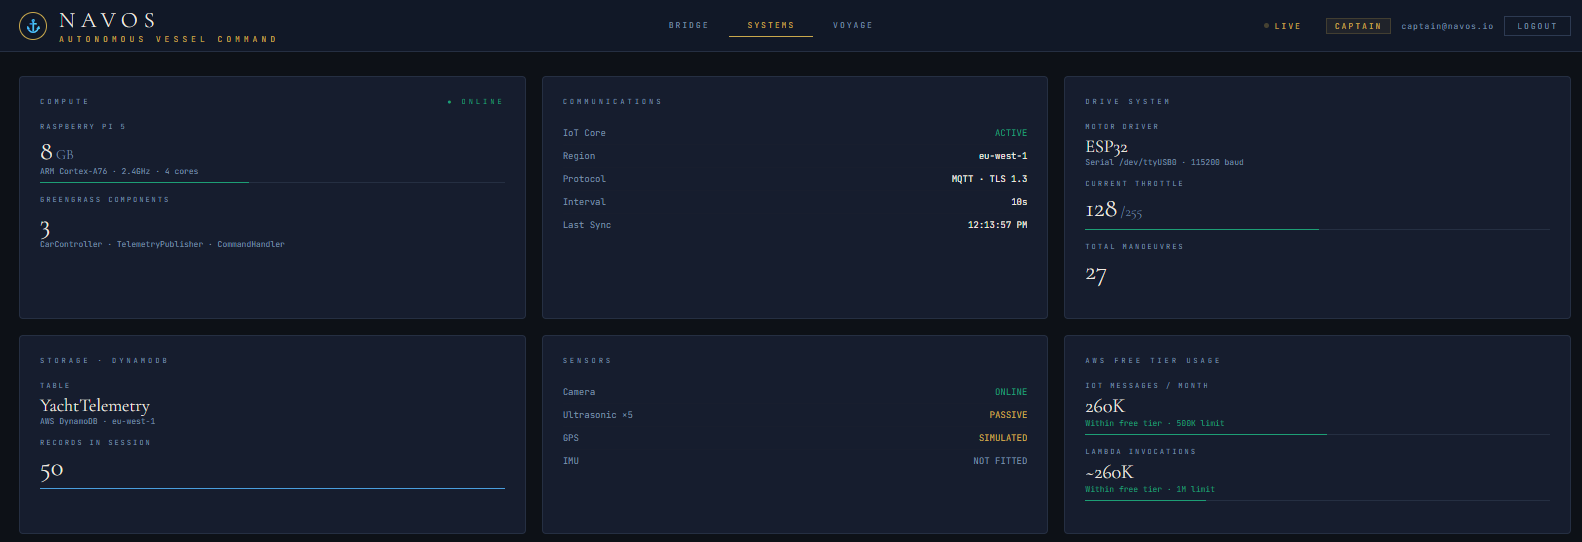Select the total manoeuvres count 27
This screenshot has width=1582, height=542.
coord(1096,274)
